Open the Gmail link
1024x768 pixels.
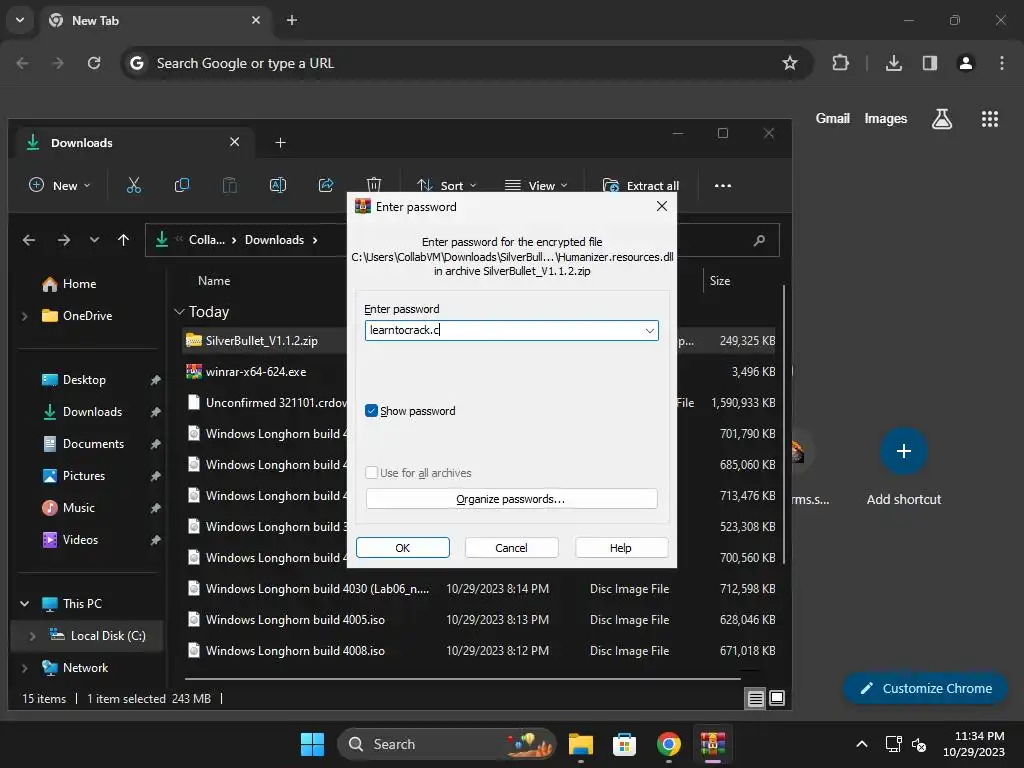(833, 118)
